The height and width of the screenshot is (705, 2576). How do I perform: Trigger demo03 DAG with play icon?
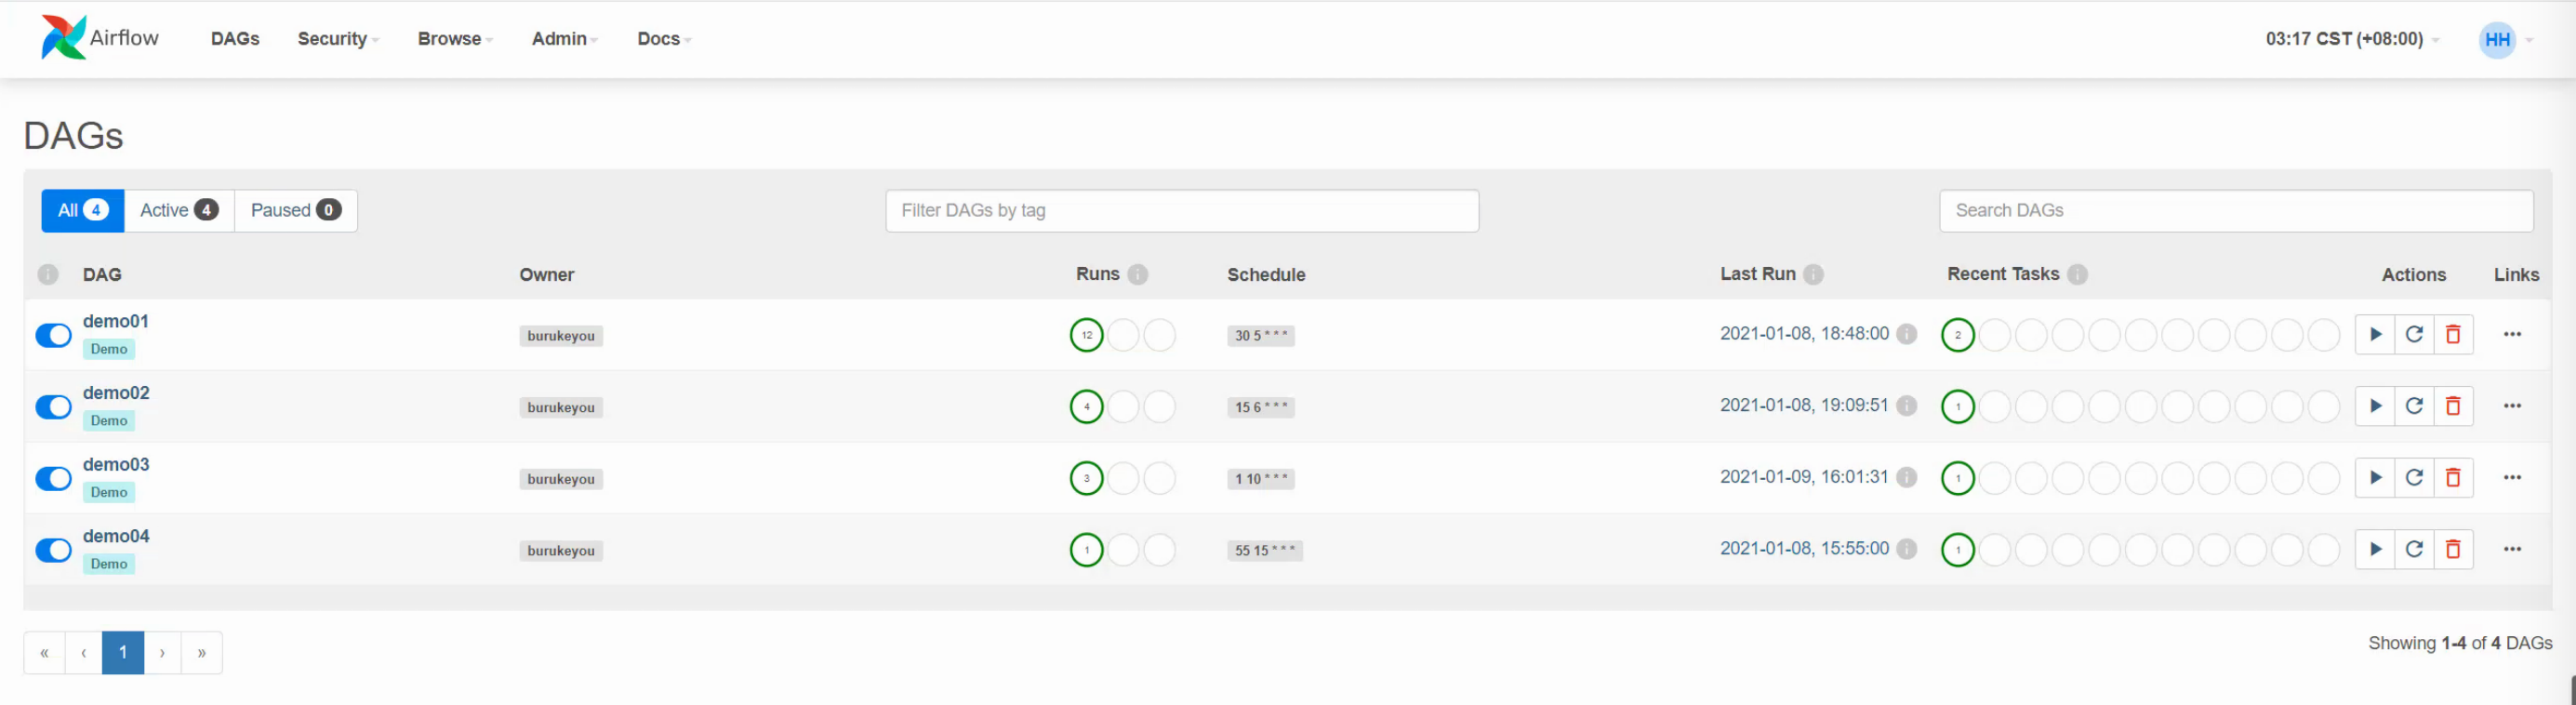pyautogui.click(x=2375, y=478)
